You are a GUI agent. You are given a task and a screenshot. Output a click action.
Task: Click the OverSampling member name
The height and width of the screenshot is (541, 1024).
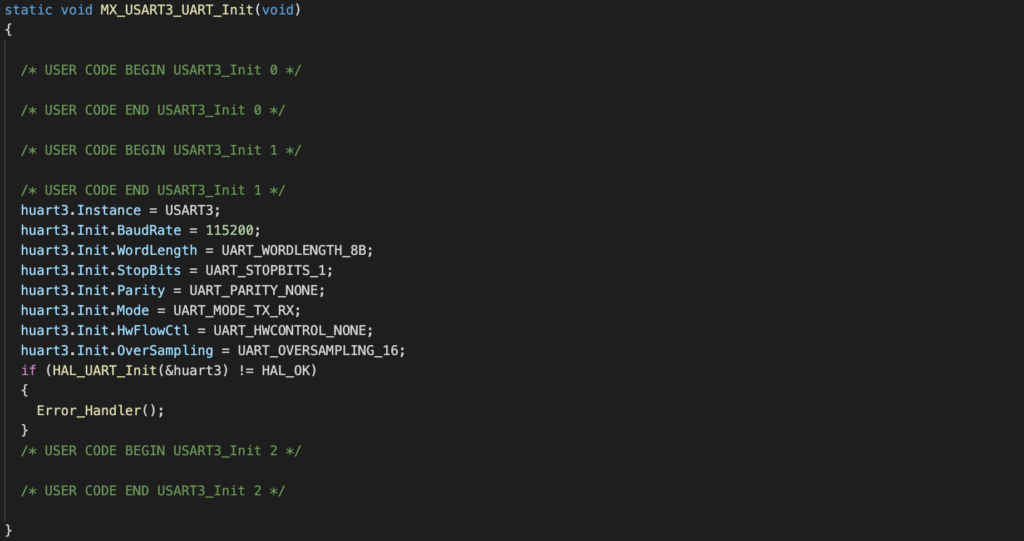tap(165, 350)
